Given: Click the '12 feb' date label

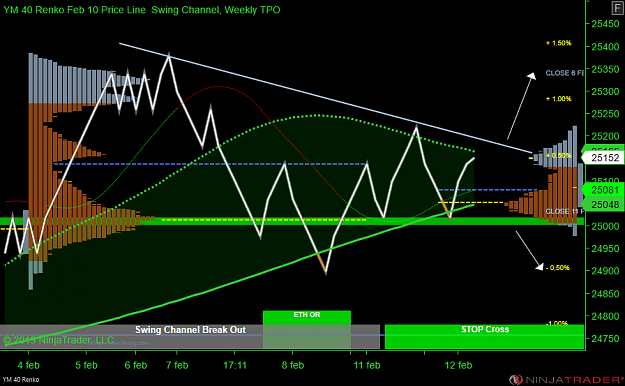Looking at the screenshot, I should tap(458, 365).
